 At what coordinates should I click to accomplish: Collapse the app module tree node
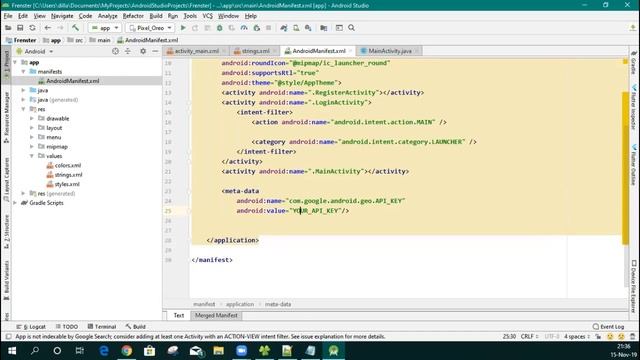click(x=15, y=62)
